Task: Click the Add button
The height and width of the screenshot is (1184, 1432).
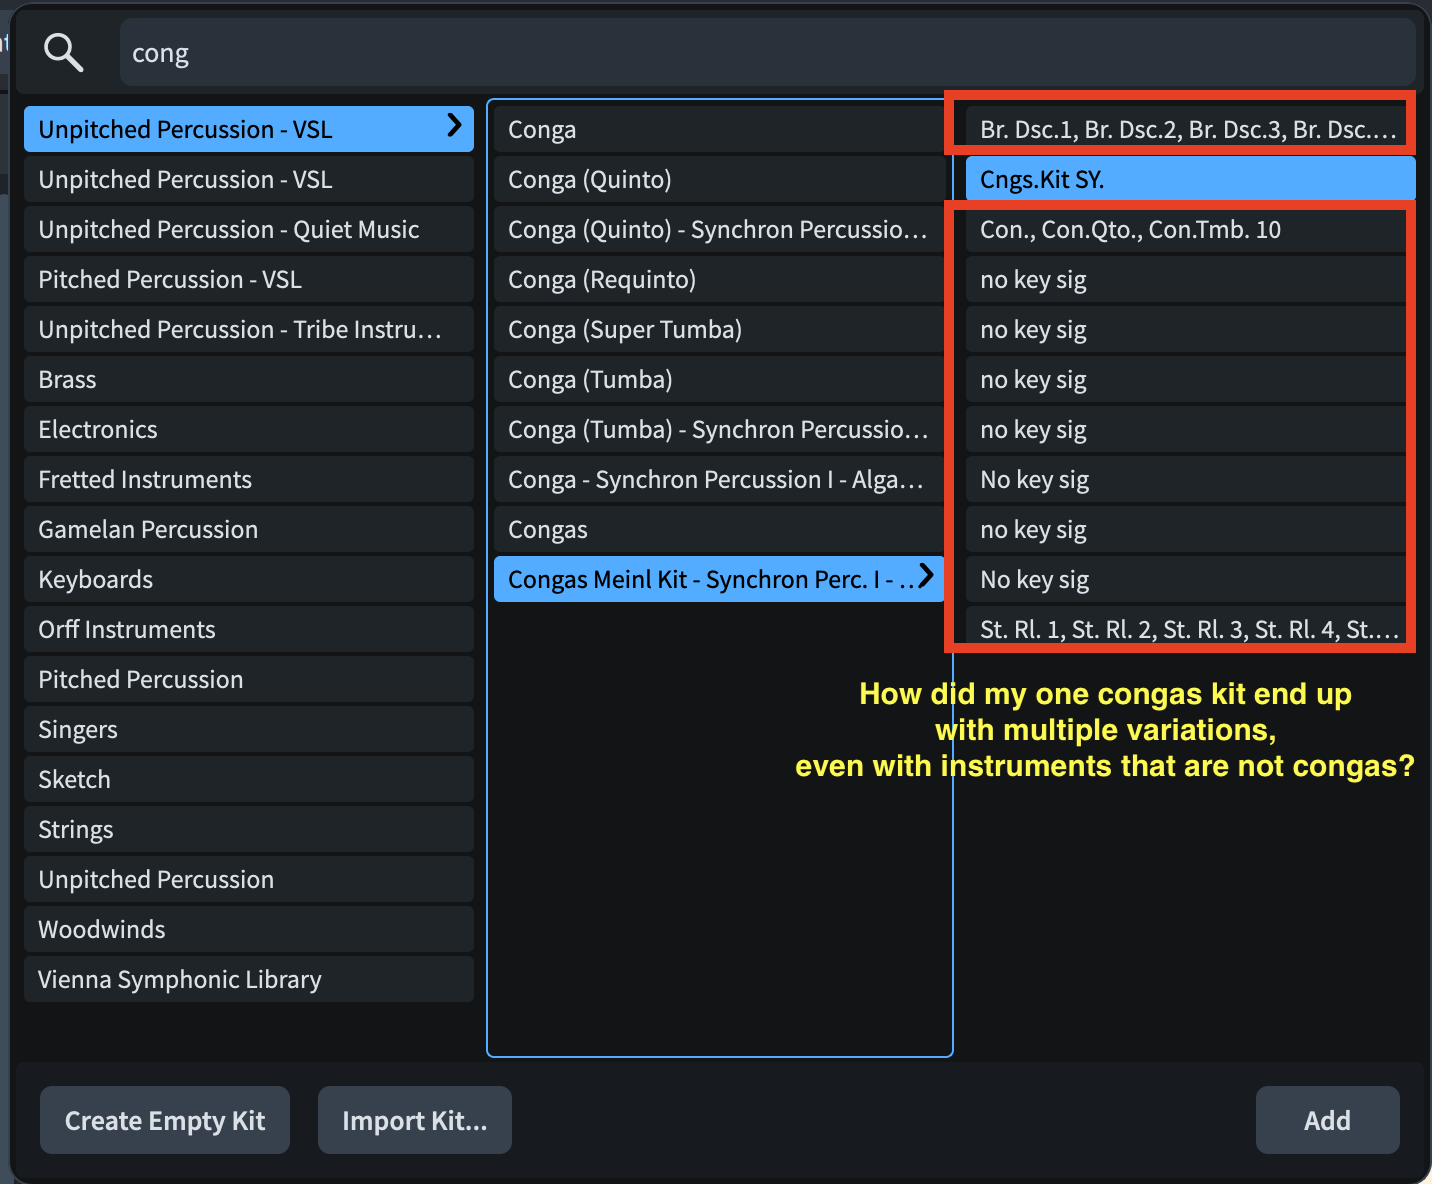Action: pyautogui.click(x=1326, y=1120)
